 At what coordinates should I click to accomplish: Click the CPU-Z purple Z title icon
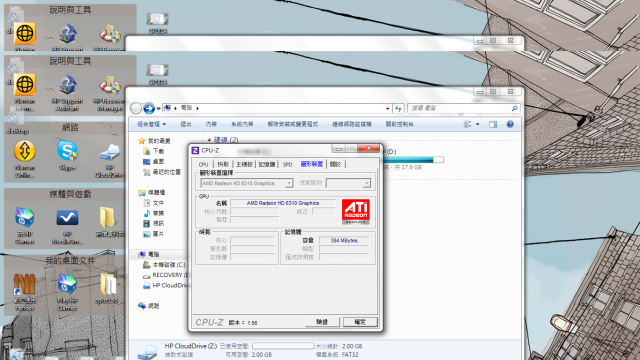[x=196, y=151]
